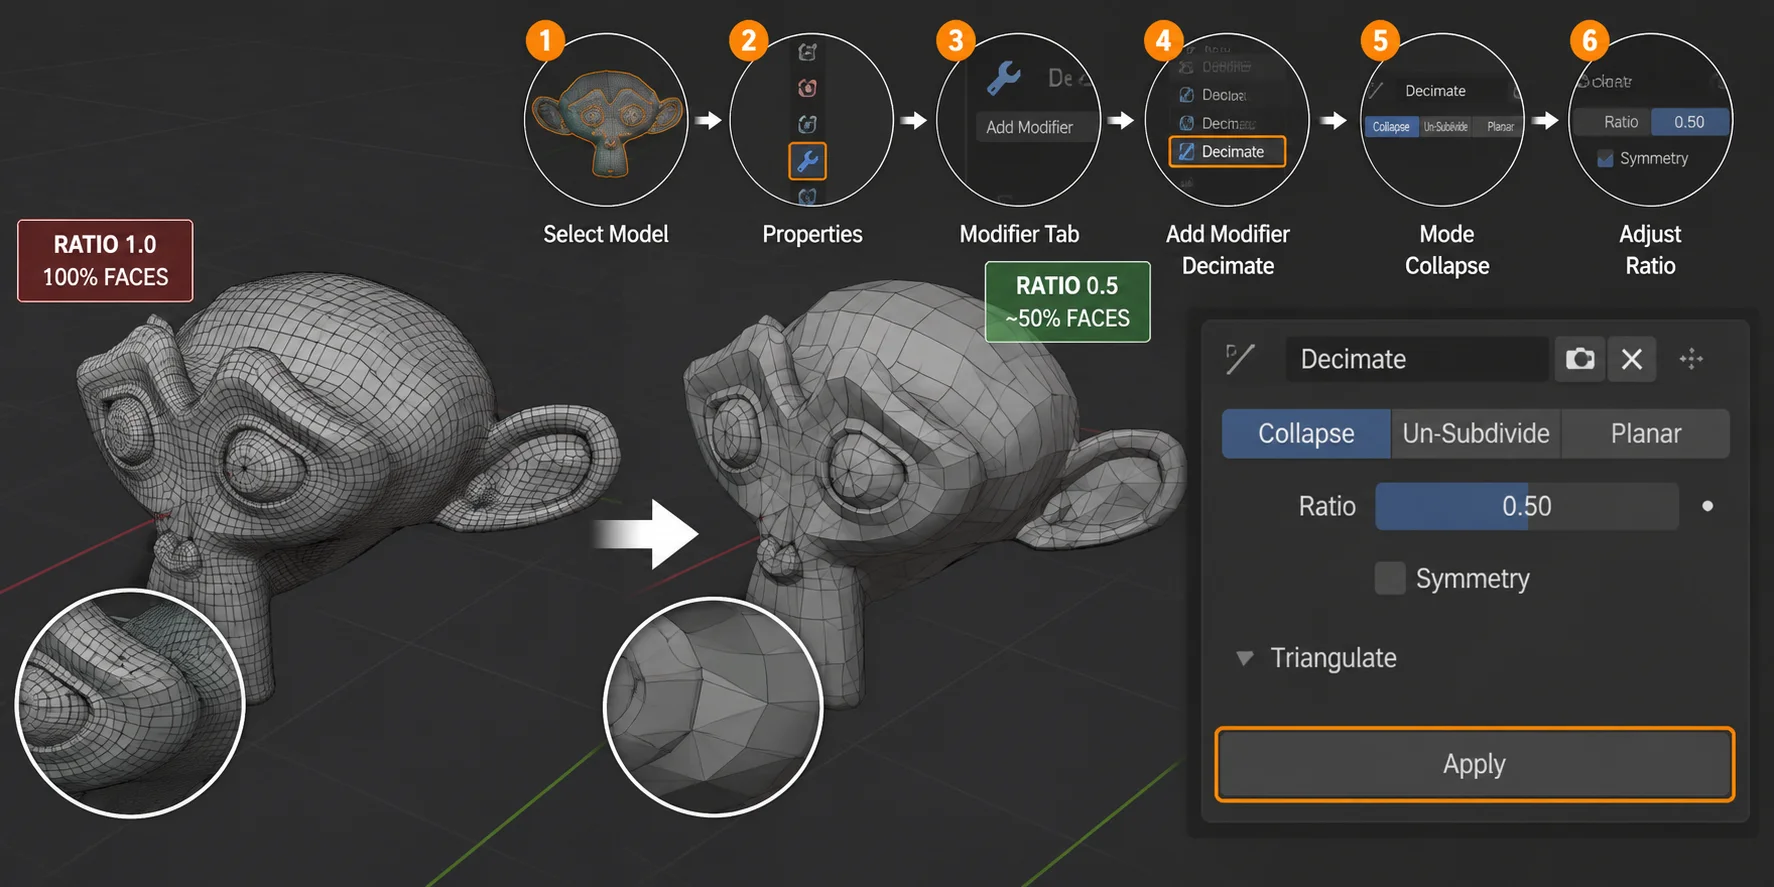Click the Suzanne monkey thumbnail in step 1
This screenshot has width=1774, height=887.
point(606,121)
